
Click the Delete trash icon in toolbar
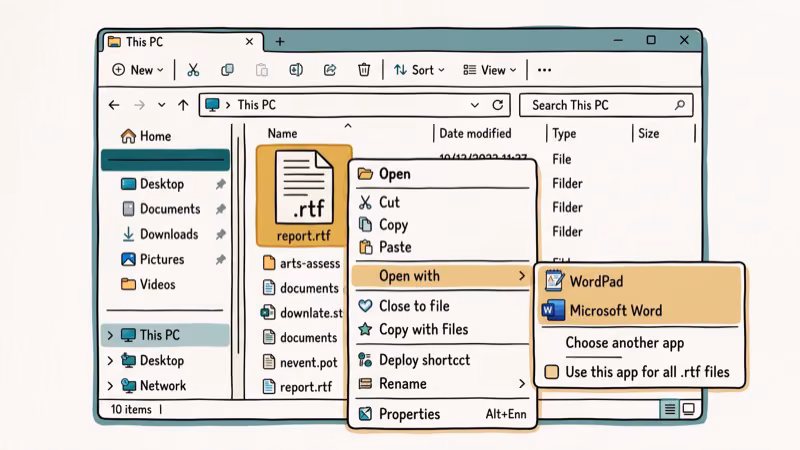pos(364,70)
